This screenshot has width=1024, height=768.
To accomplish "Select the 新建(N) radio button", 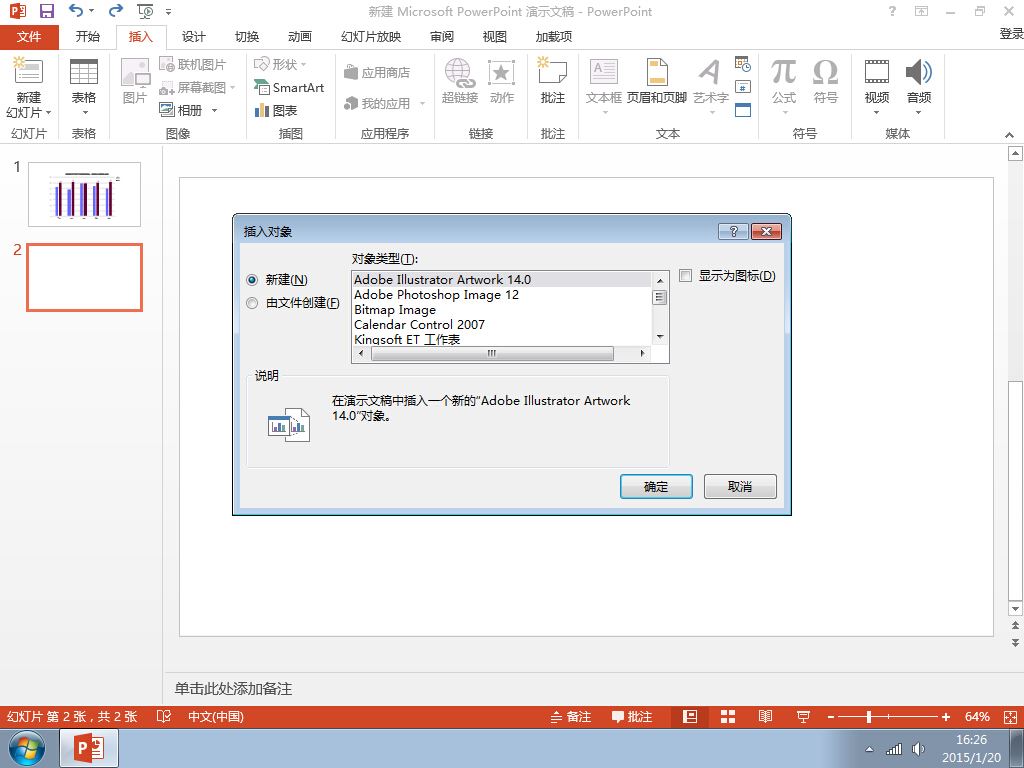I will (252, 280).
